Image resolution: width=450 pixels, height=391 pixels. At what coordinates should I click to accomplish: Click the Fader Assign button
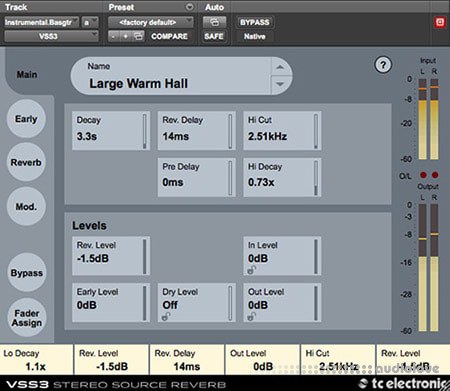27,318
